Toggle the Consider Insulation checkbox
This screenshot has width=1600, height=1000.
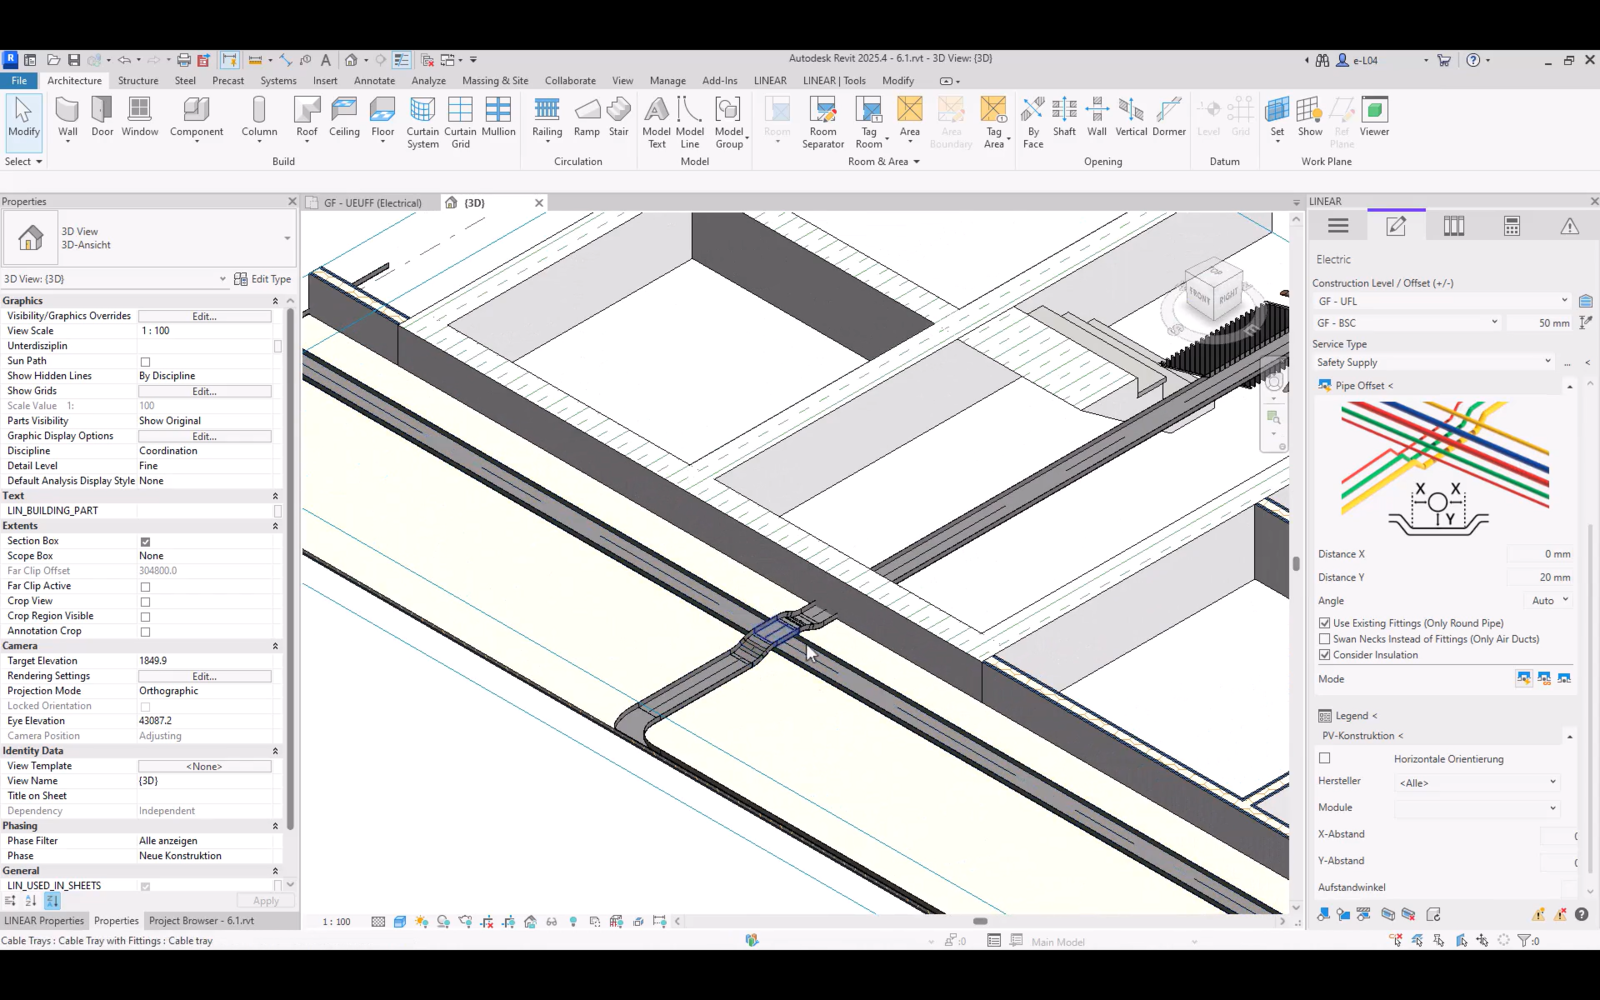pos(1325,655)
